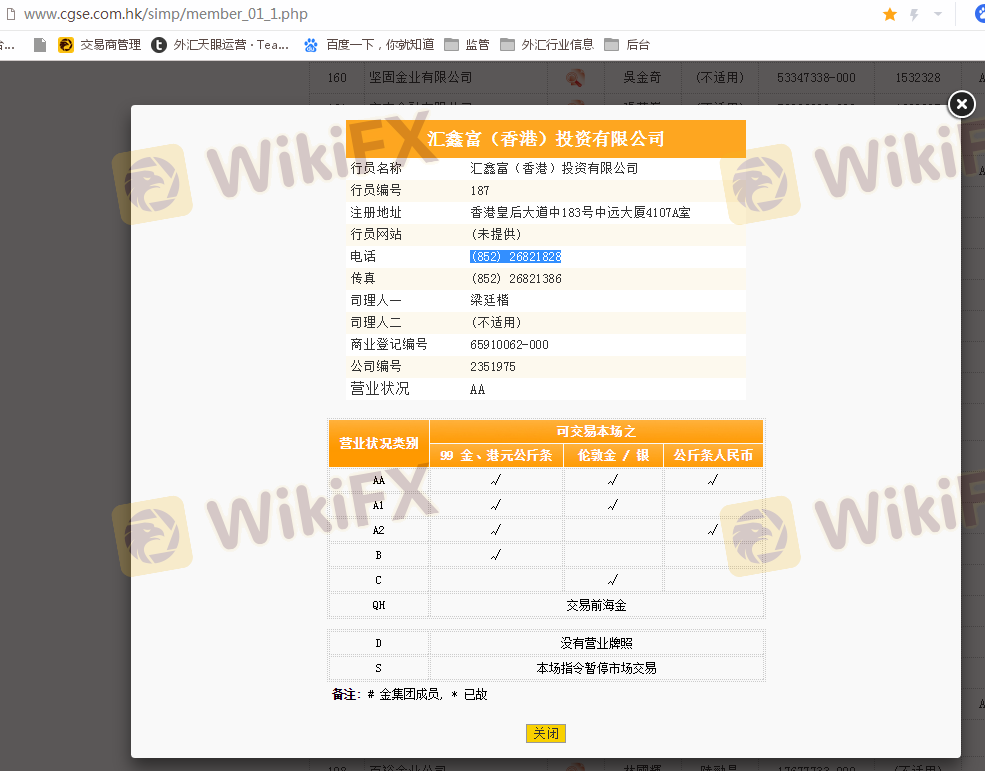This screenshot has width=985, height=771.
Task: Click the member number 187
Action: pyautogui.click(x=480, y=190)
